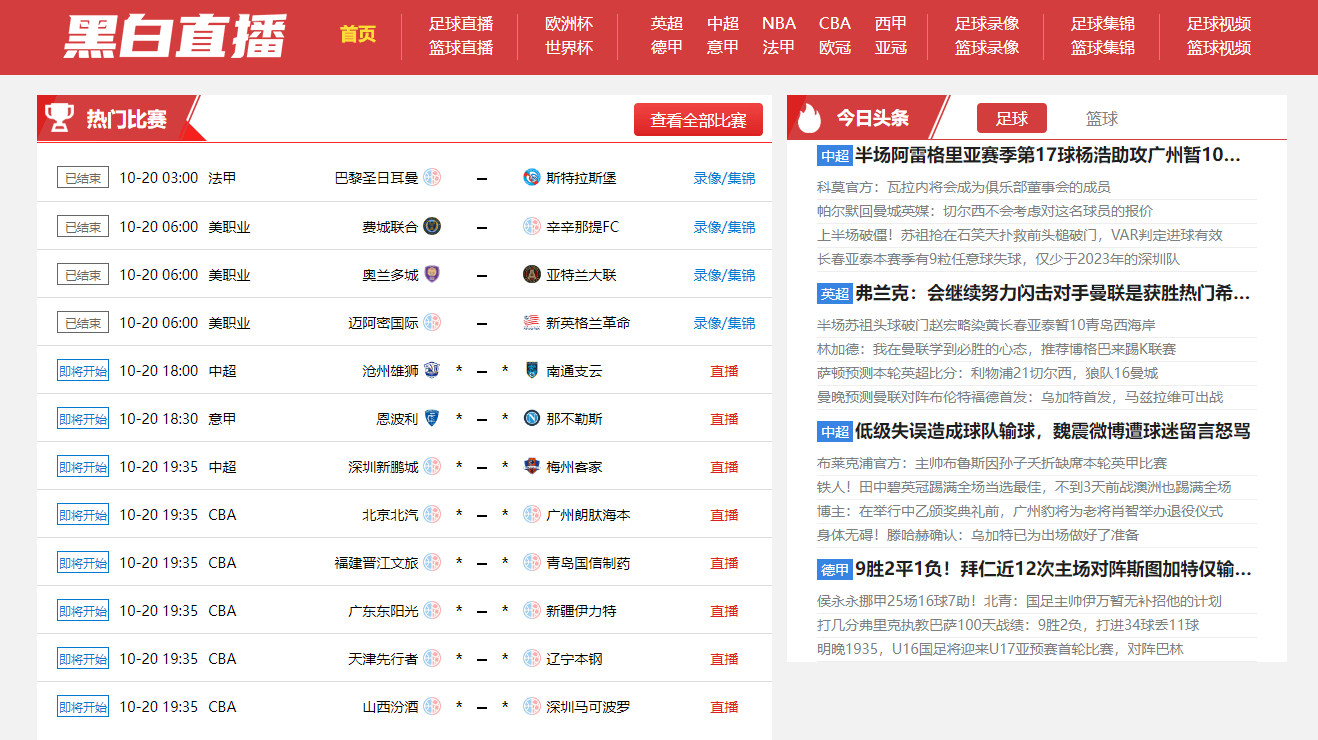Open 录像/集锦 for 巴黎圣日耳曼 match

click(x=724, y=178)
